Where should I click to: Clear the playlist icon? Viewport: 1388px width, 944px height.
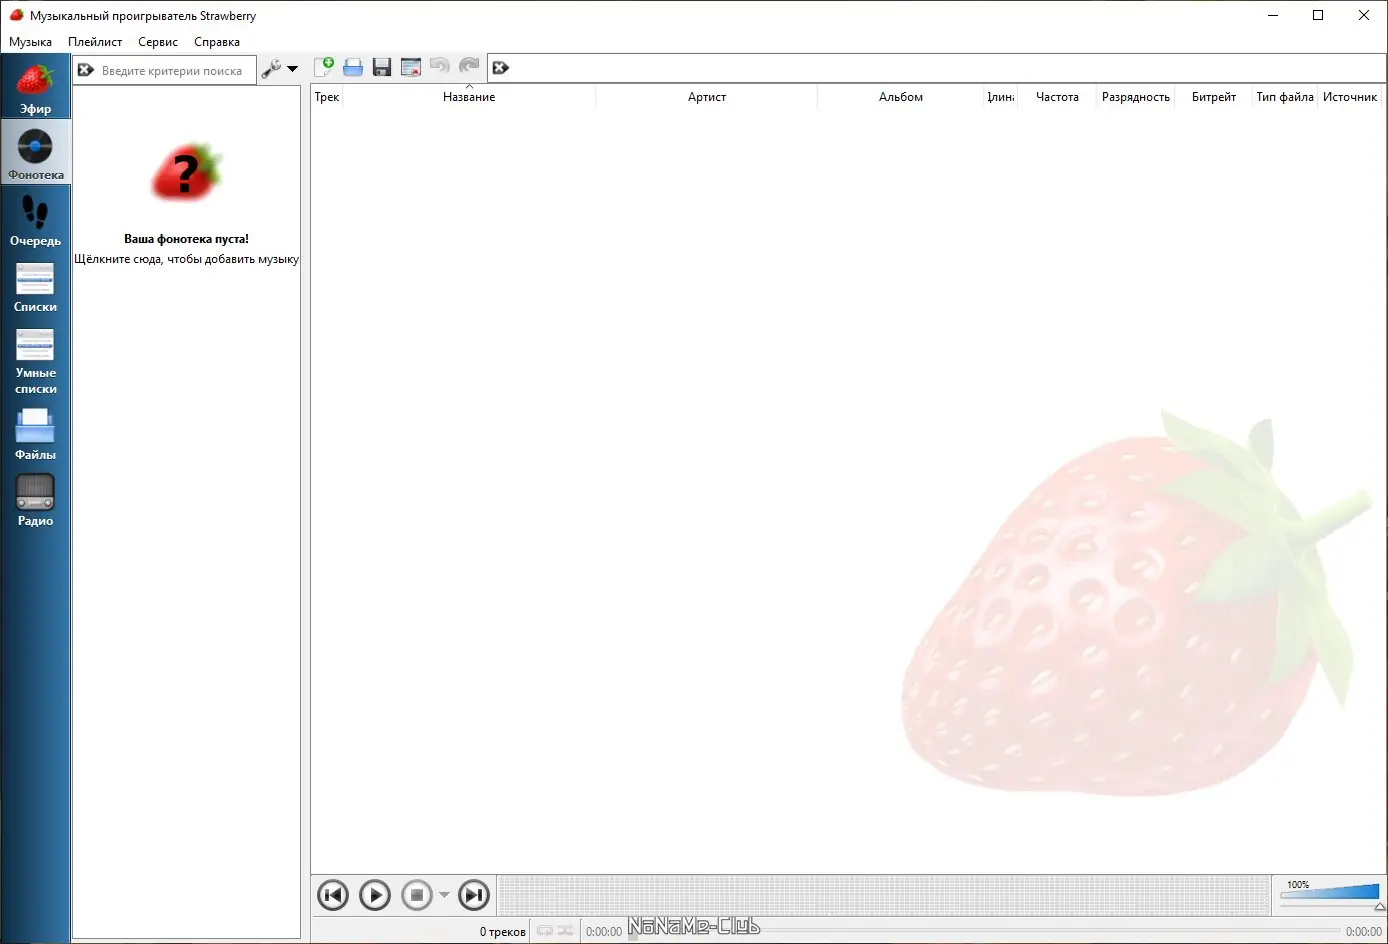(411, 67)
